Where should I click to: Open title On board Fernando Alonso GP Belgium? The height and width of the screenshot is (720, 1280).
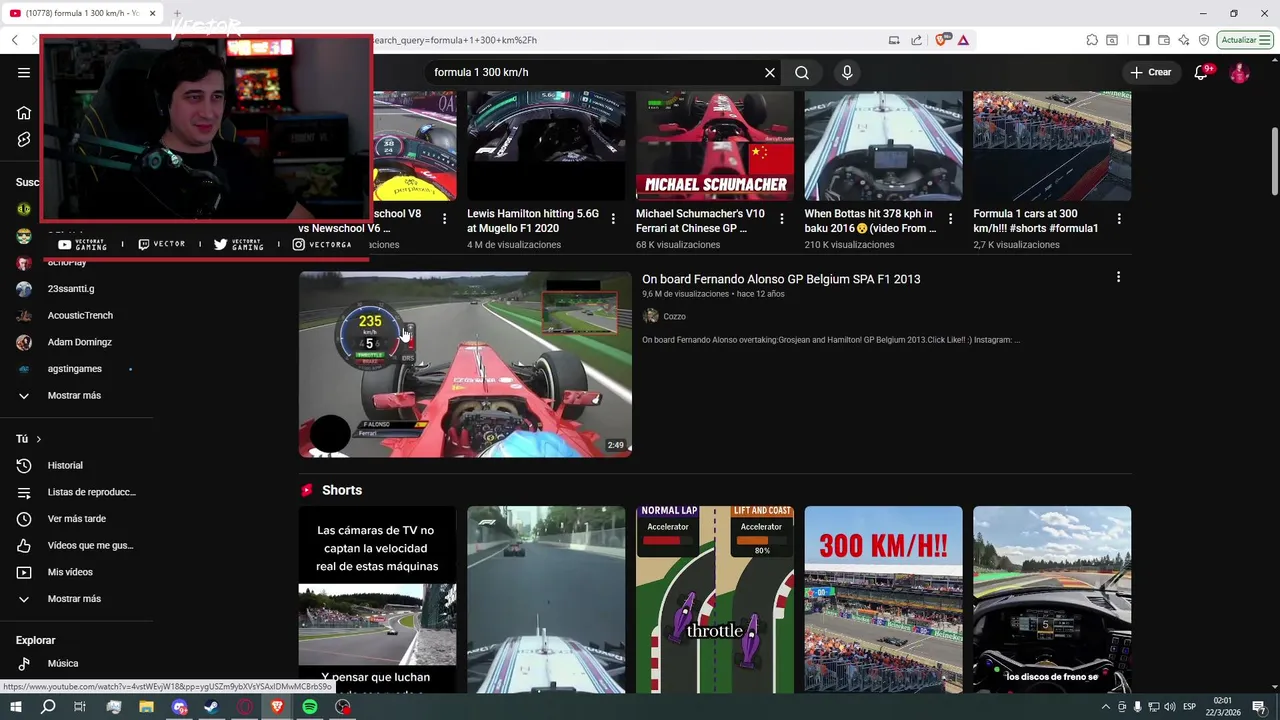coord(781,279)
